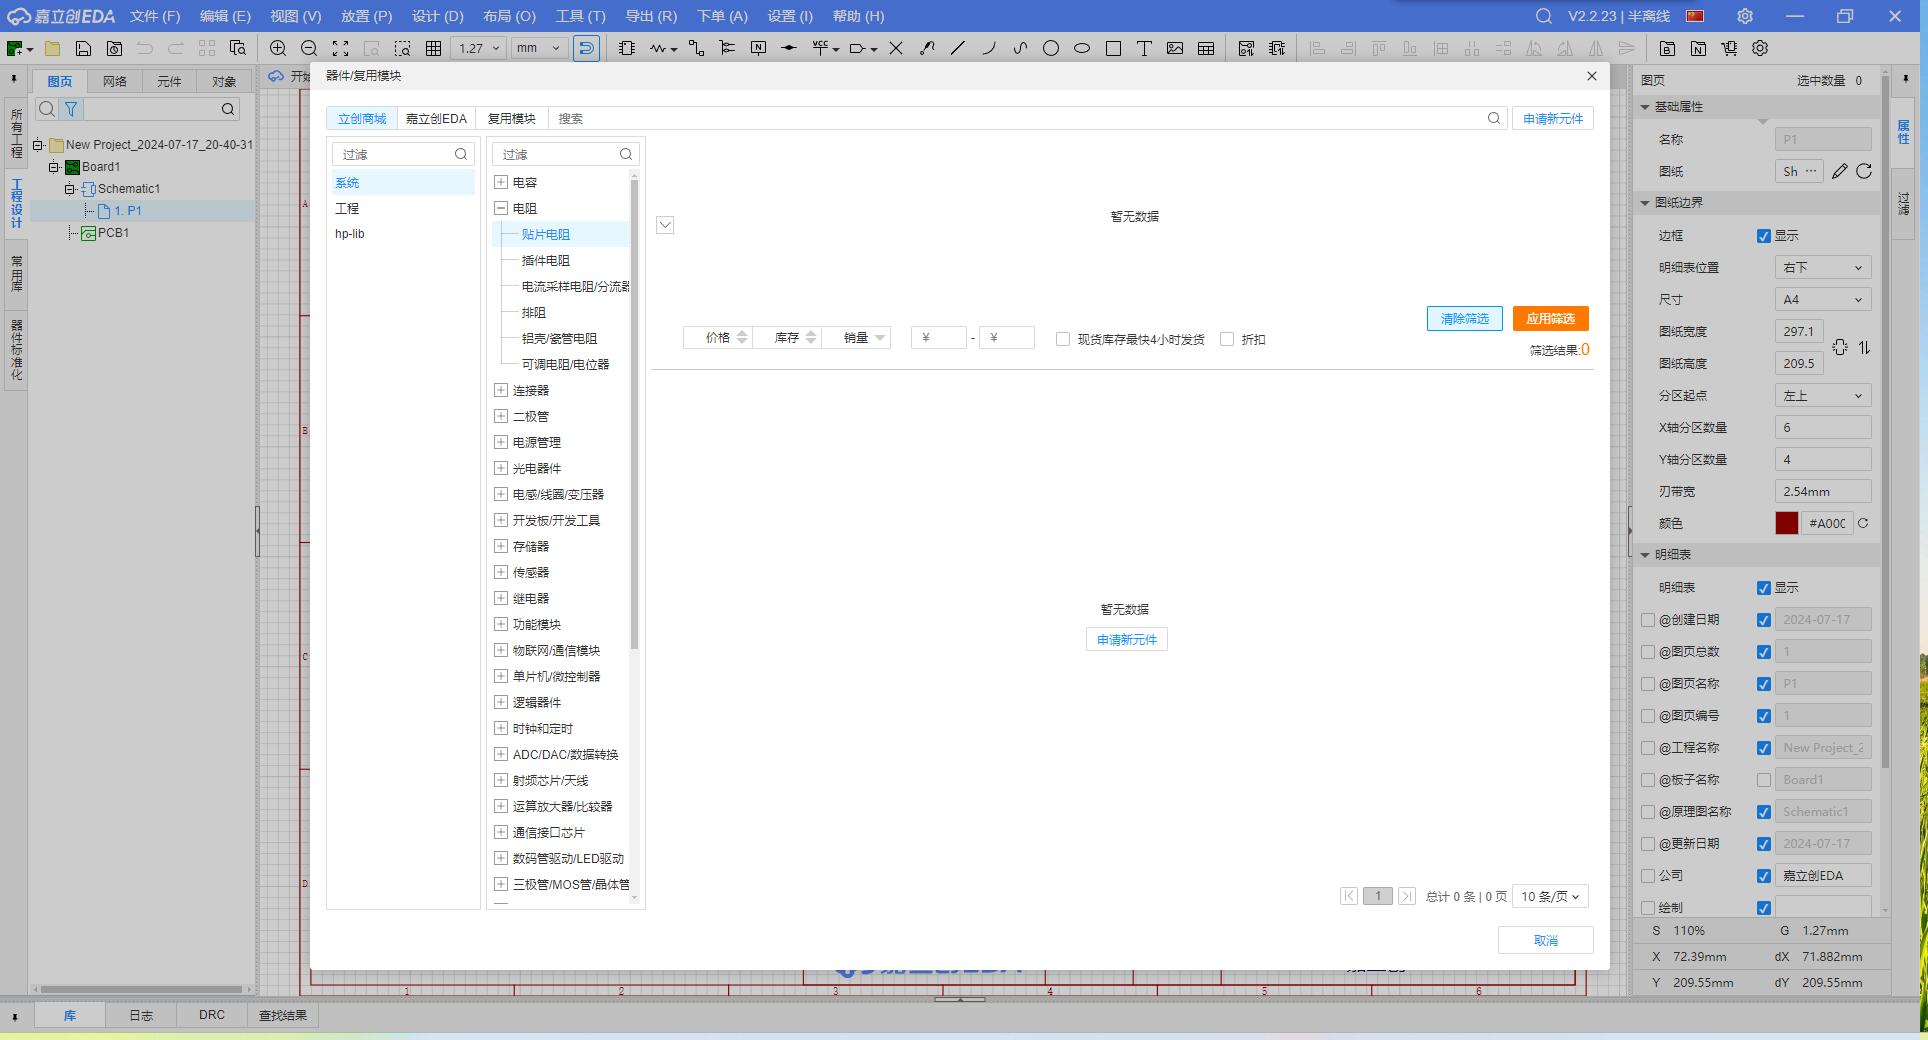Screen dimensions: 1928x1040
Task: Enable 现货库存最快4小时发货 checkbox
Action: [1063, 339]
